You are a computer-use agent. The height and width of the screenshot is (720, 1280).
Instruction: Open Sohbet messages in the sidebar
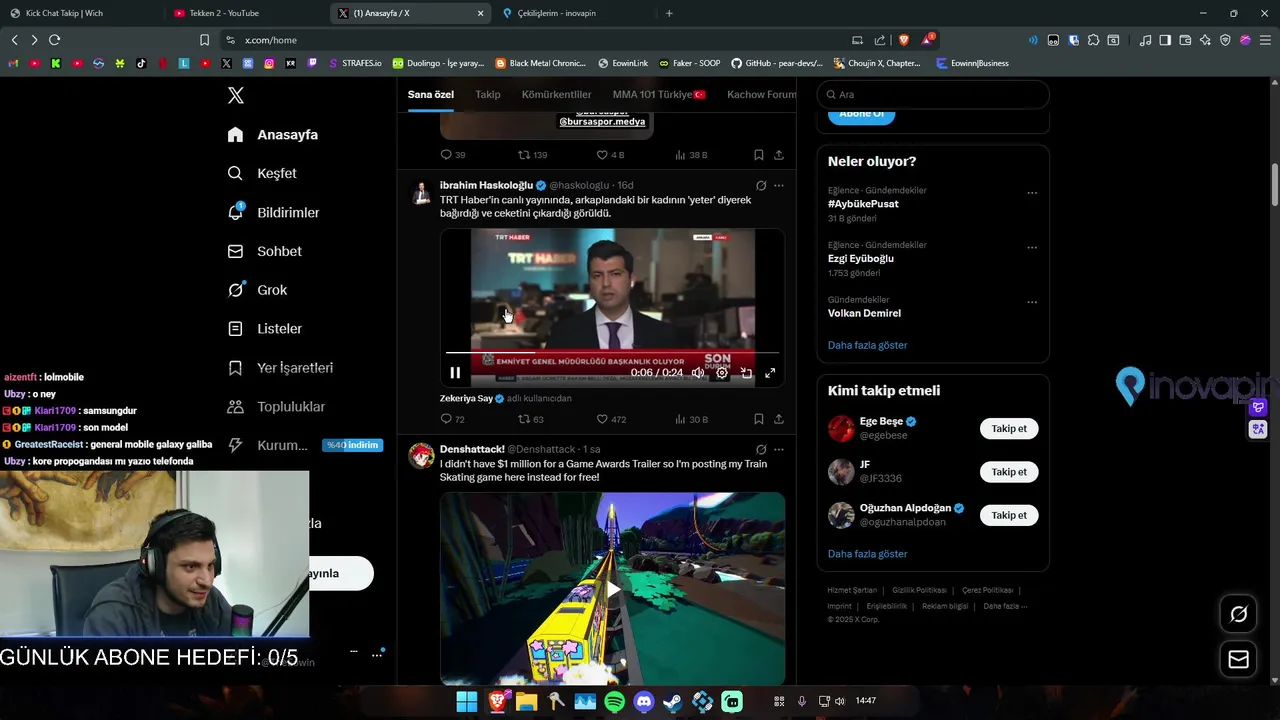click(x=265, y=251)
